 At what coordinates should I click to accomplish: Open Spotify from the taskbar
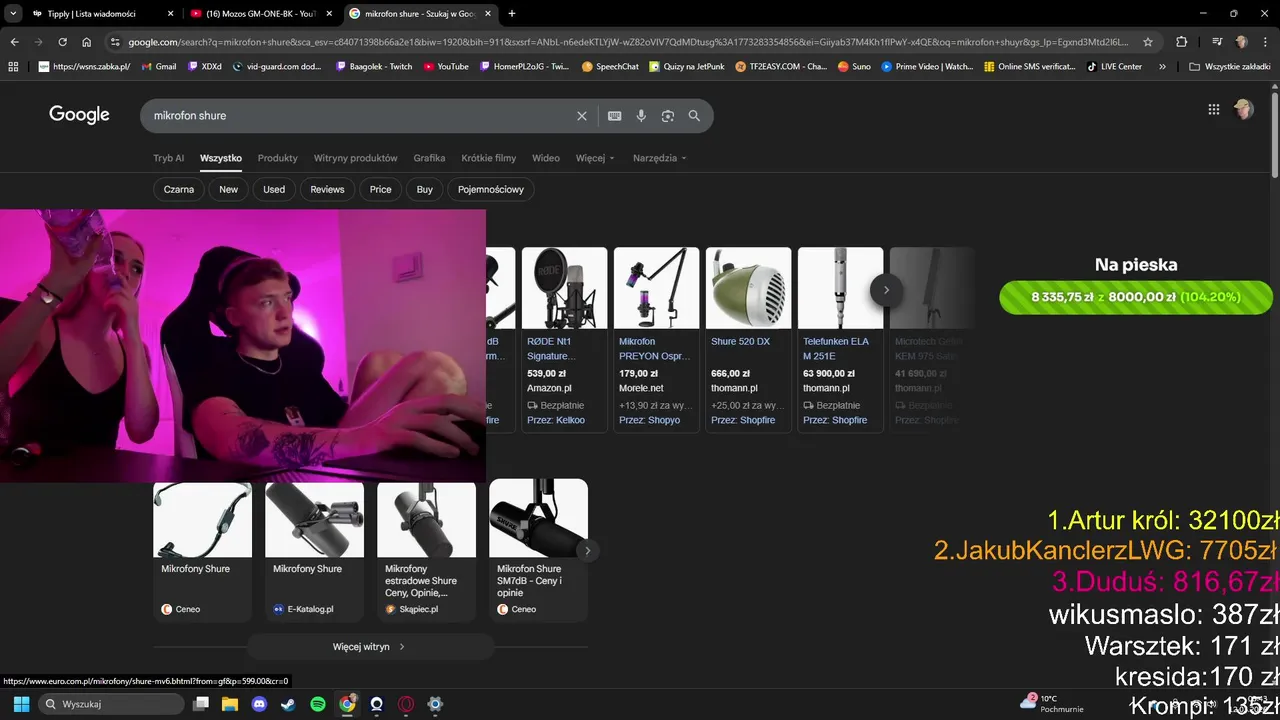[x=318, y=704]
